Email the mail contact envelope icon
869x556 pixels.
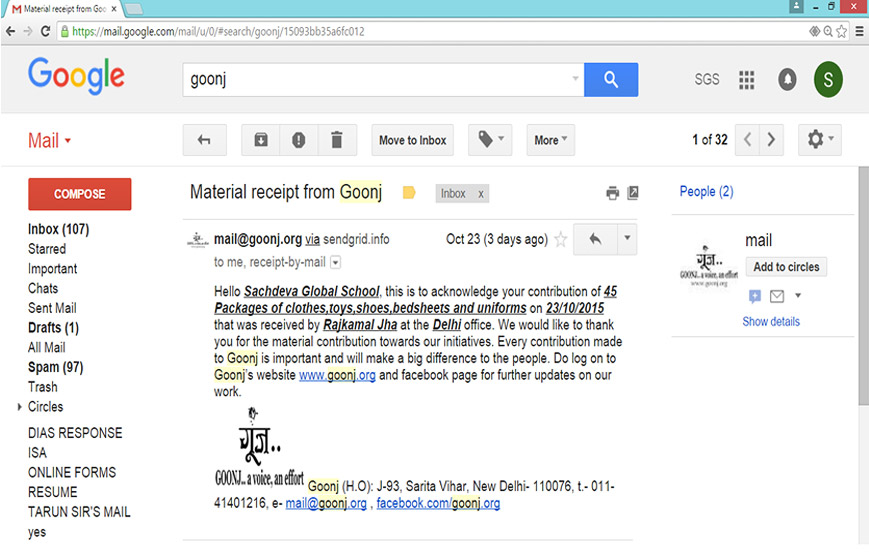(x=777, y=296)
